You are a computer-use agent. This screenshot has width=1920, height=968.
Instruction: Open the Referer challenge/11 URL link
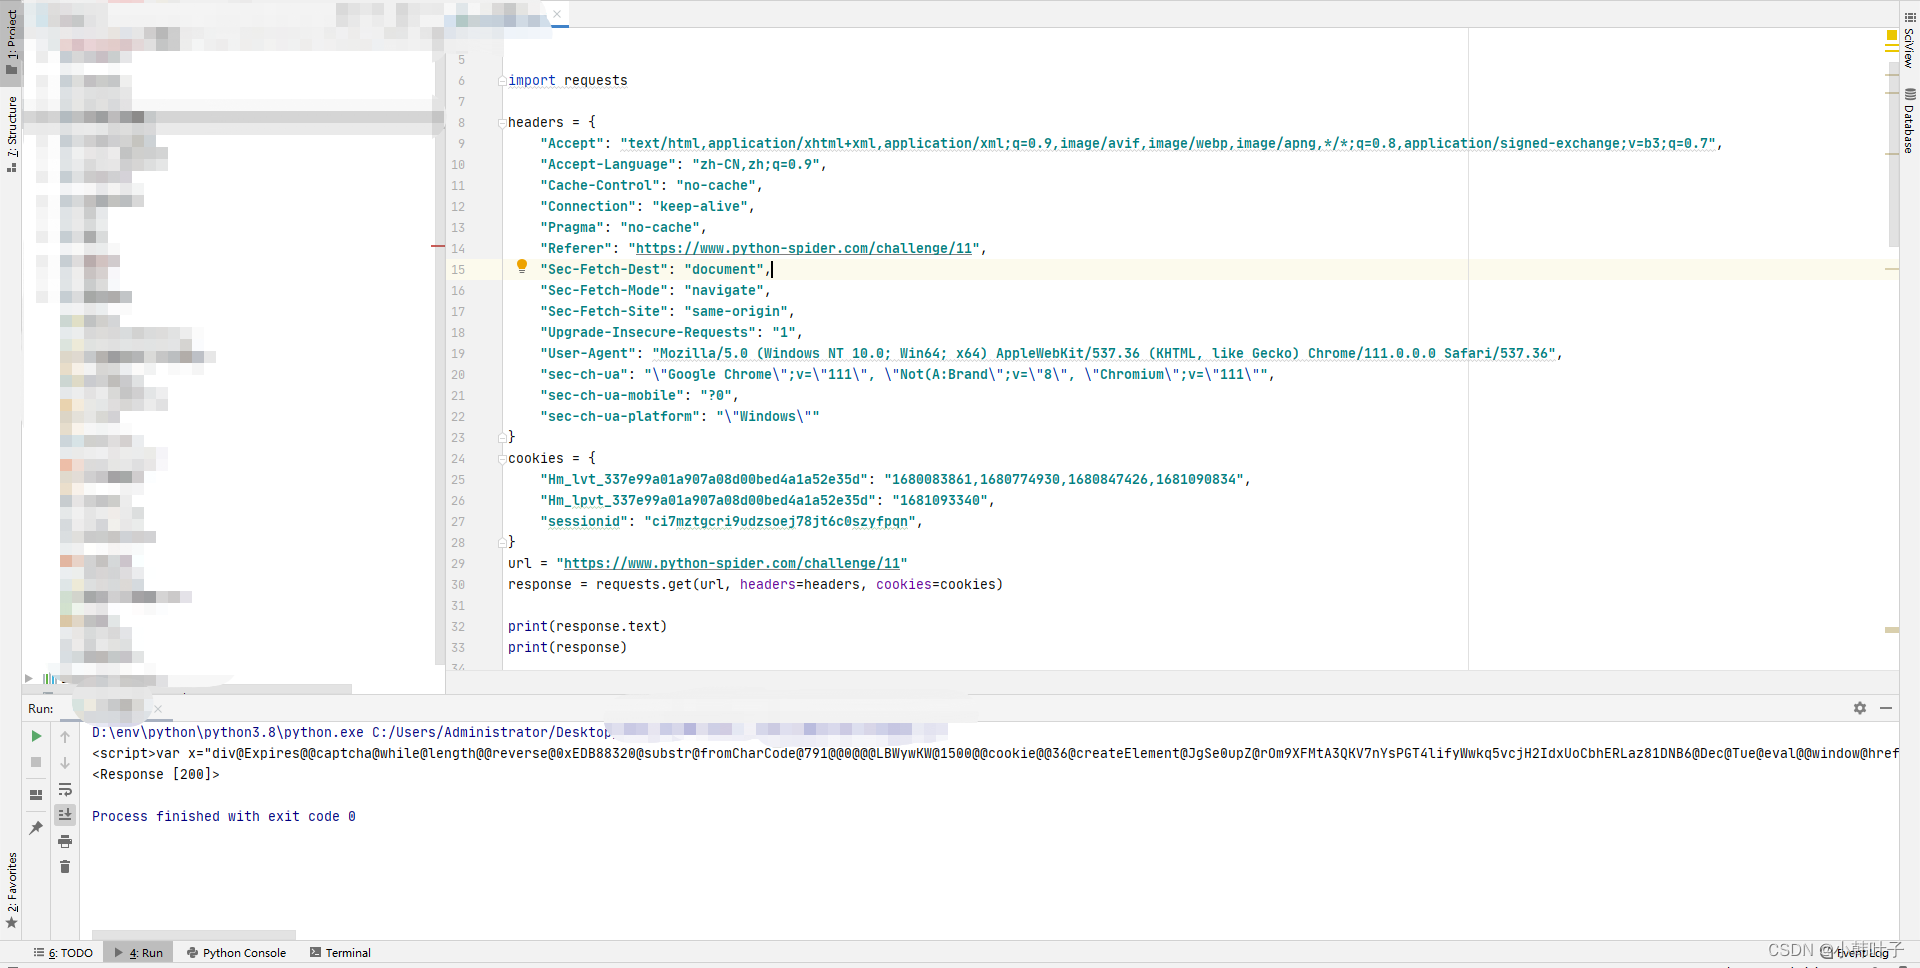point(804,248)
